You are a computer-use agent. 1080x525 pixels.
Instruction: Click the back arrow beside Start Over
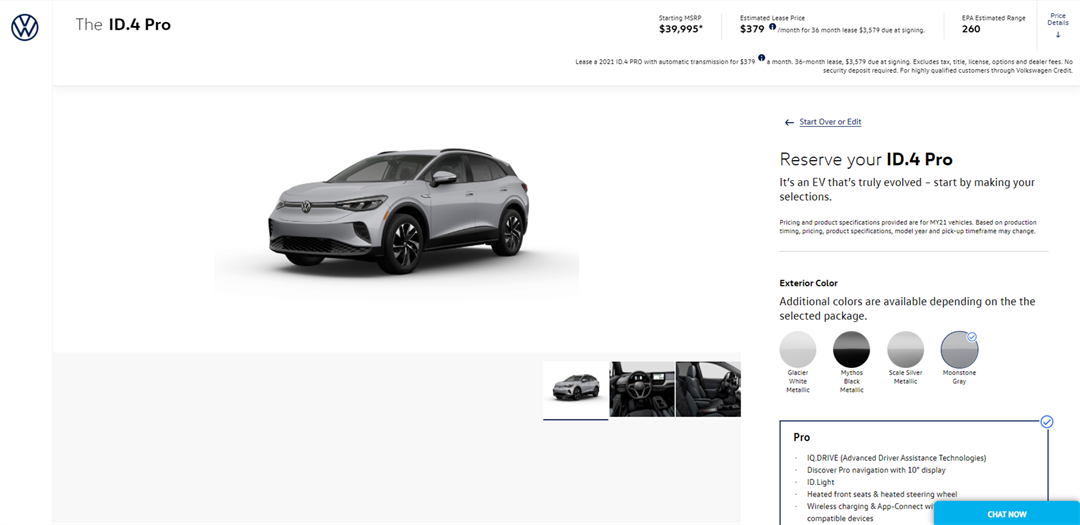[x=789, y=122]
